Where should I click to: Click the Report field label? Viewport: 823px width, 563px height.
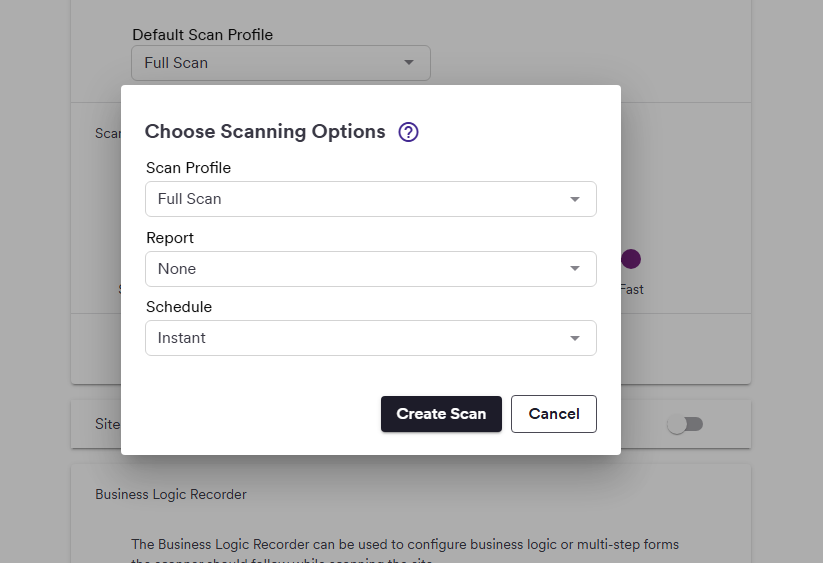(x=170, y=238)
